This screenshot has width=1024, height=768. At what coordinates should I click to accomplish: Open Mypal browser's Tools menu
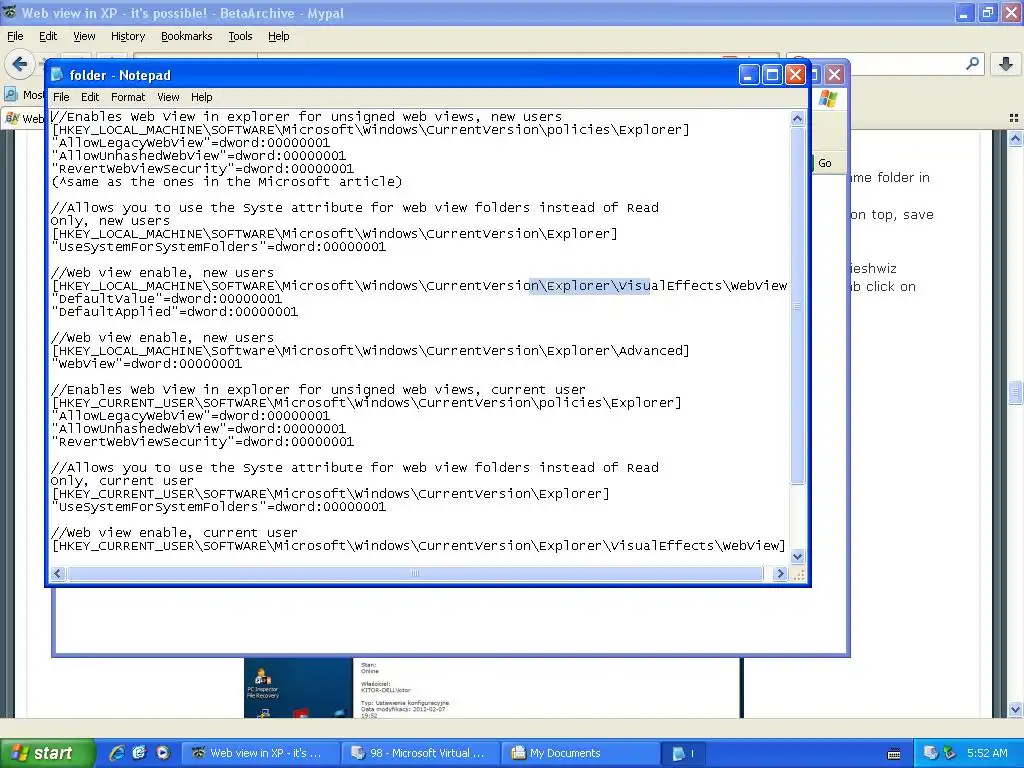point(240,36)
